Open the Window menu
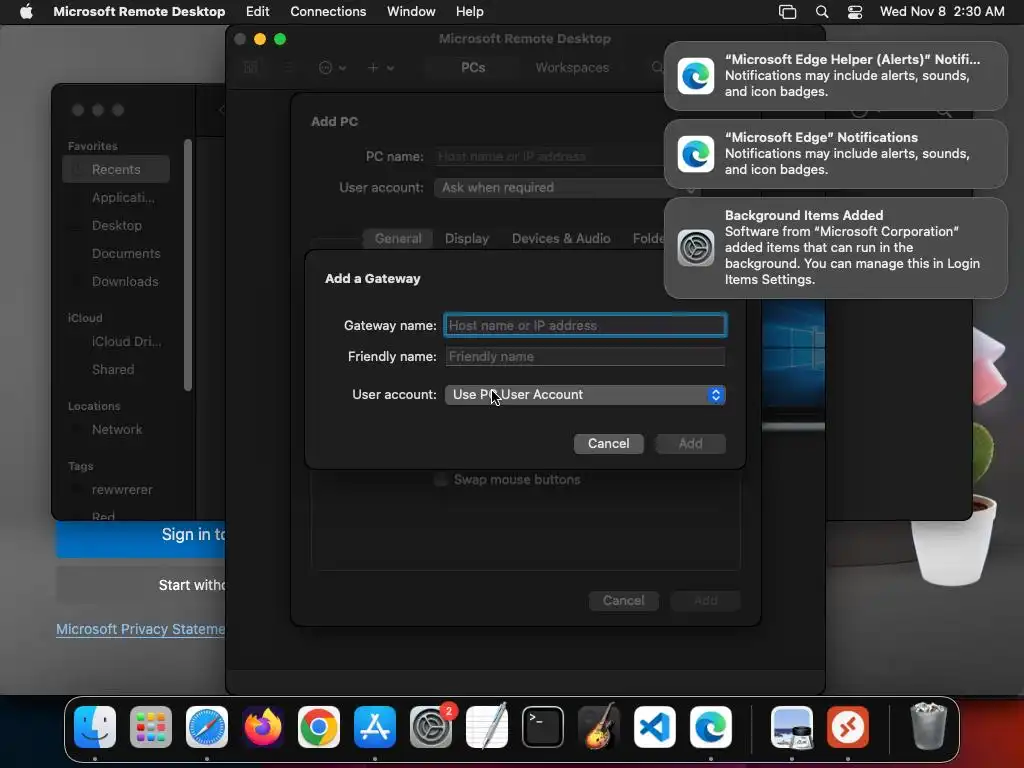Viewport: 1024px width, 768px height. (x=411, y=12)
